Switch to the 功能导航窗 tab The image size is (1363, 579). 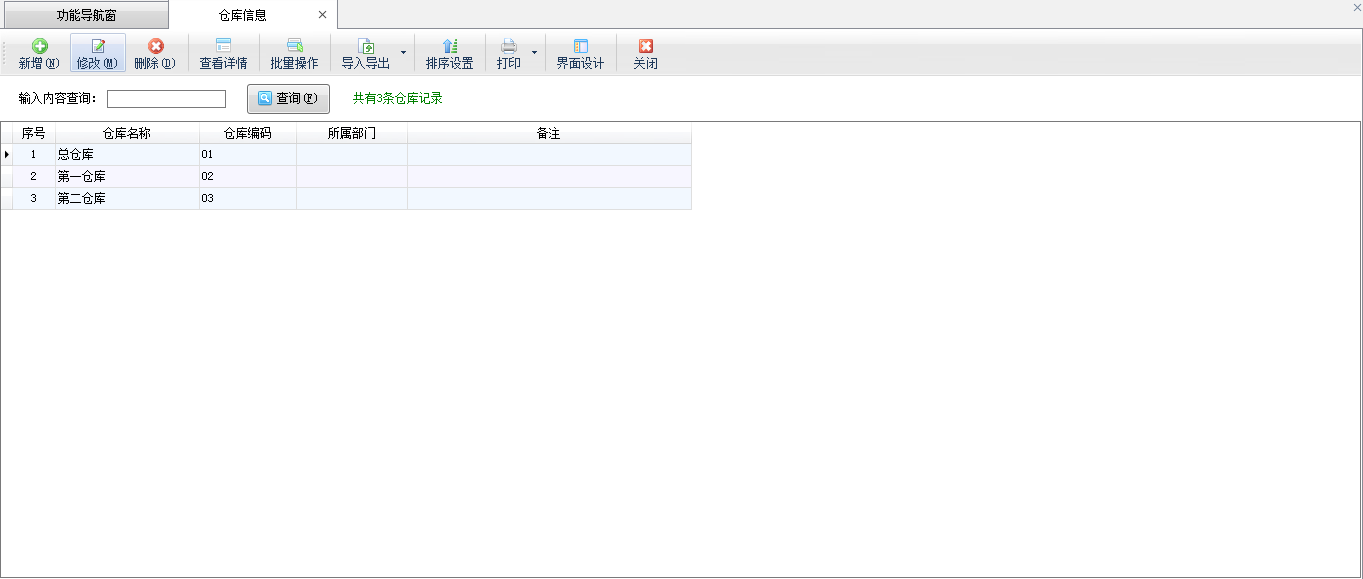[x=86, y=15]
